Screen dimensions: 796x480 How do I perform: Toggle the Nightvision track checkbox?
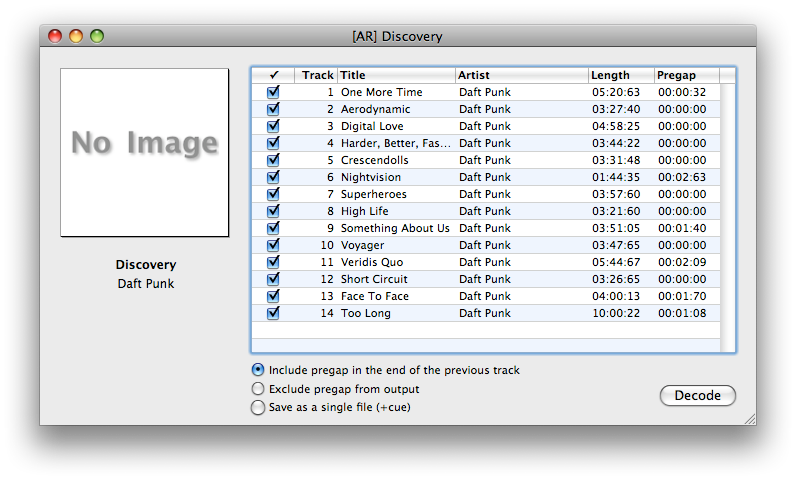point(273,177)
